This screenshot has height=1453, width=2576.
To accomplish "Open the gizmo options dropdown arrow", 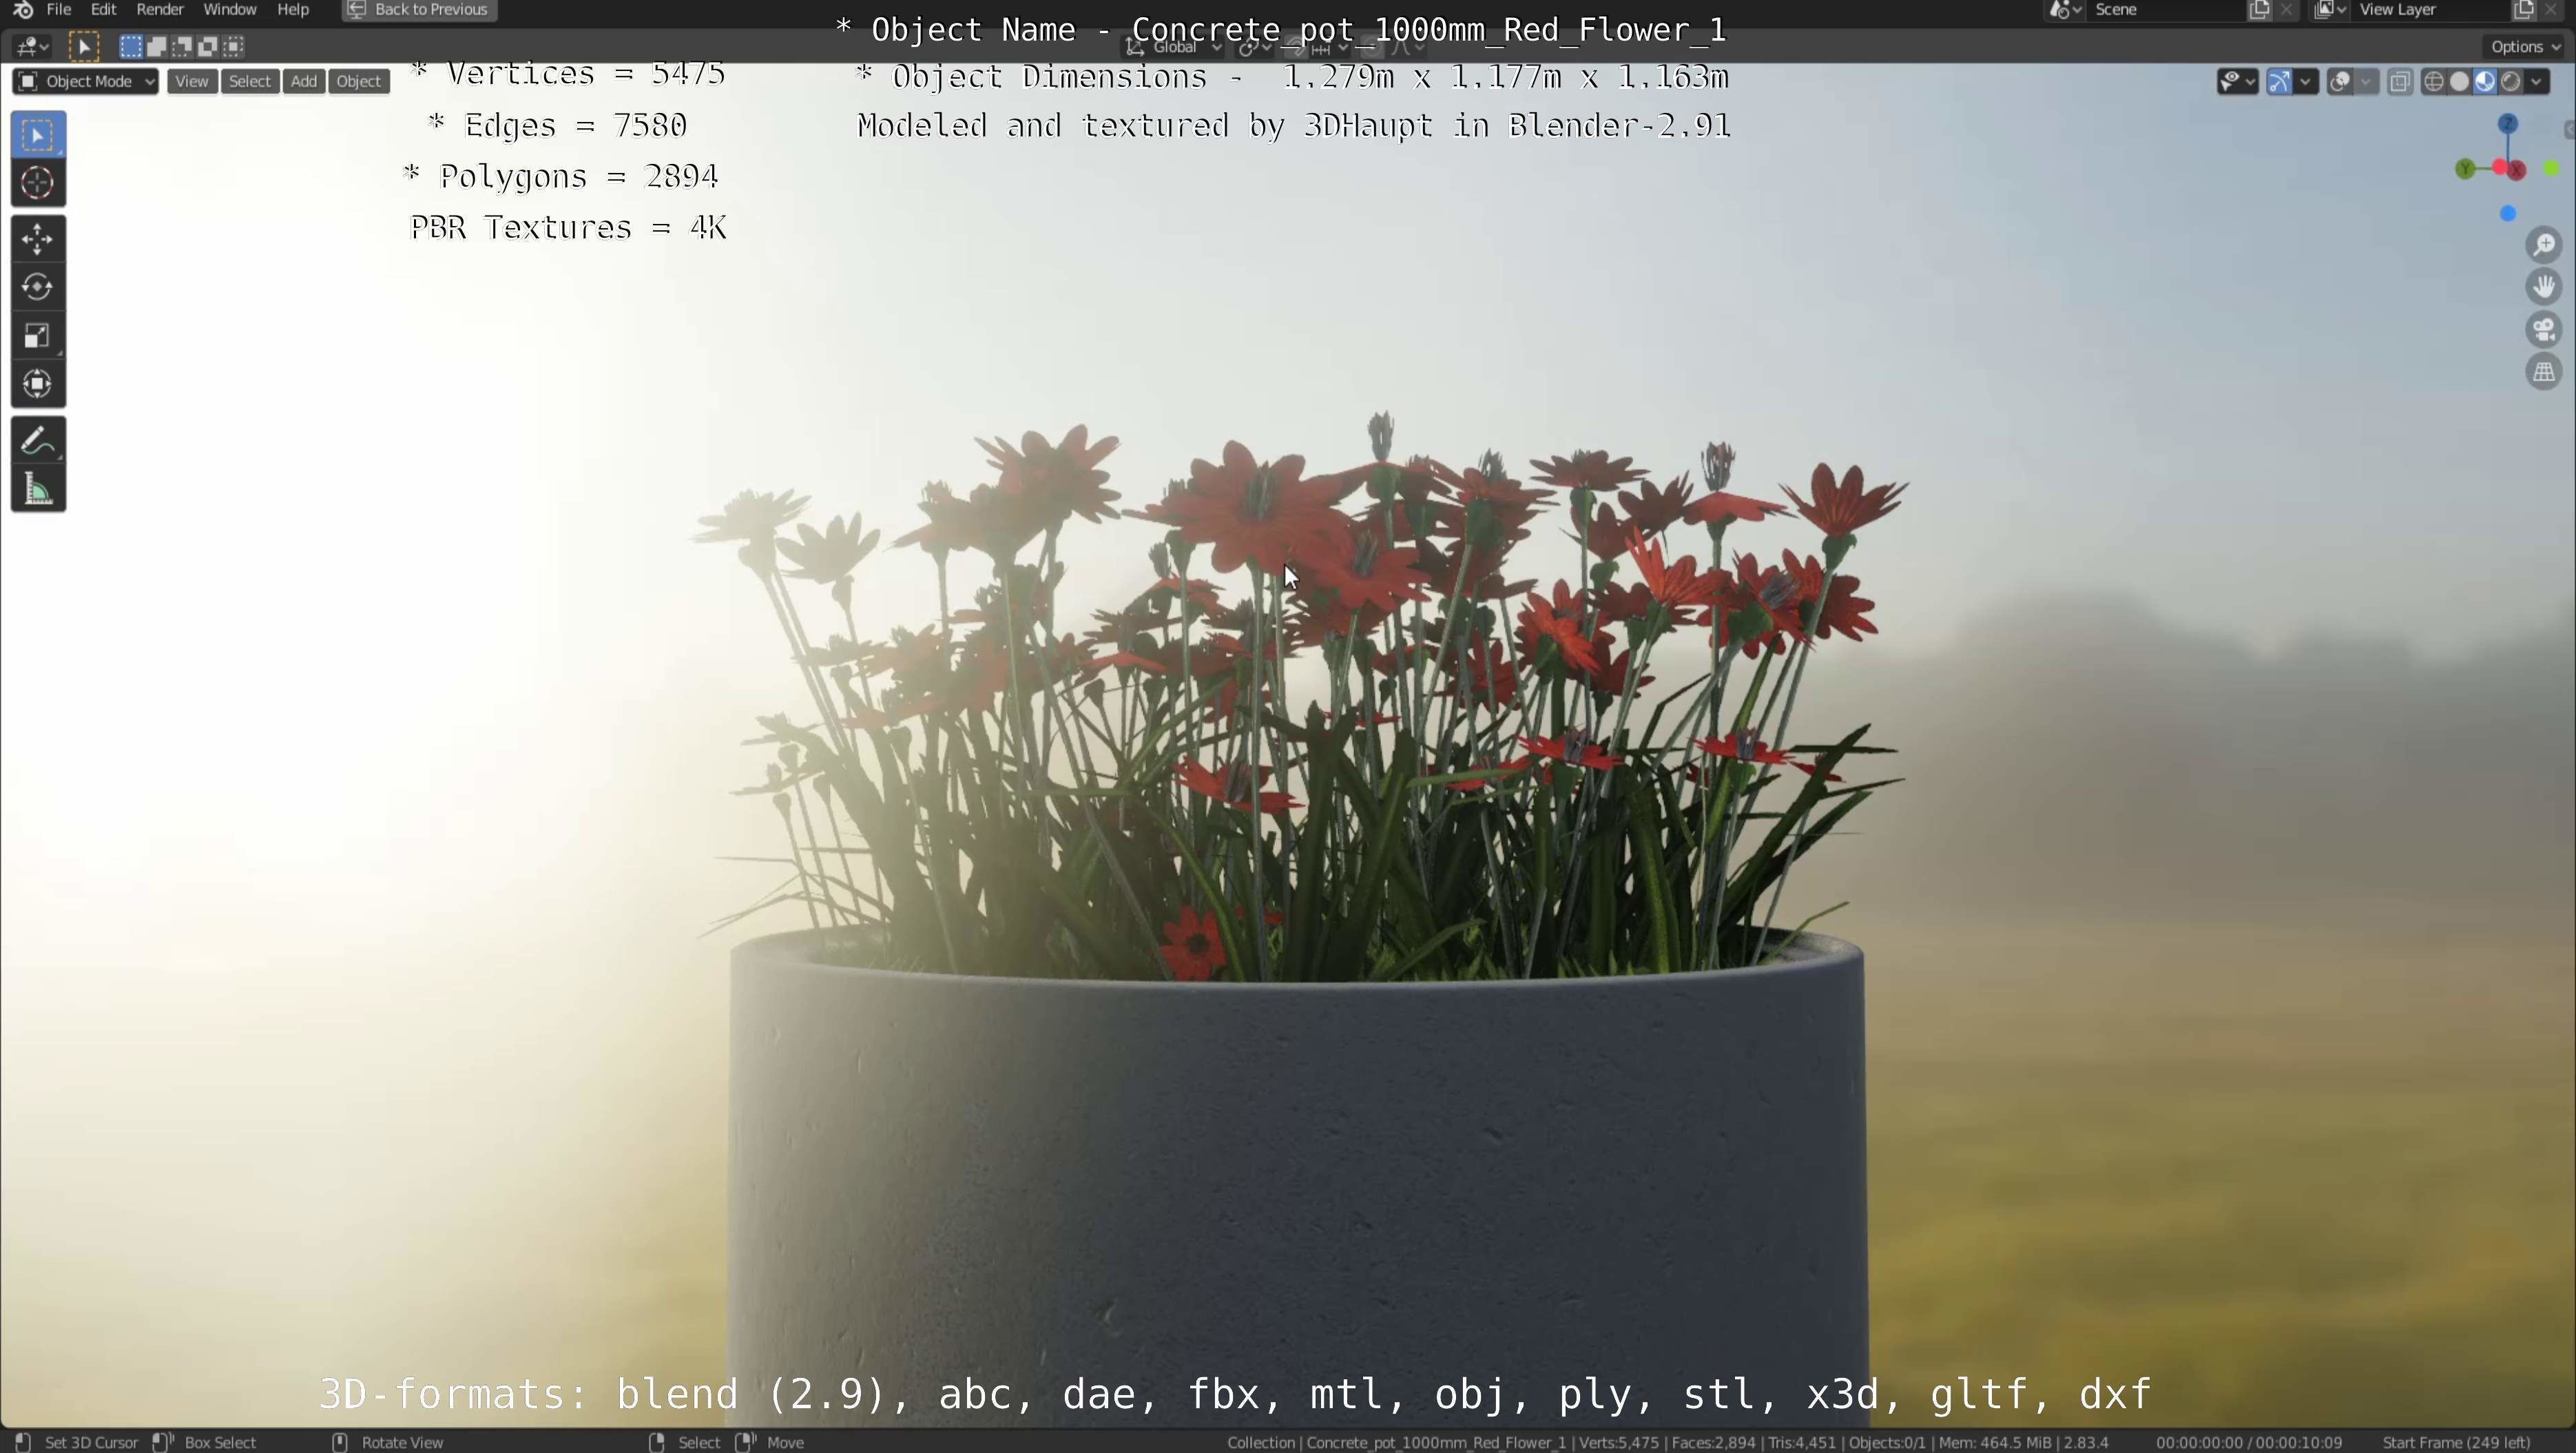I will [x=2306, y=82].
